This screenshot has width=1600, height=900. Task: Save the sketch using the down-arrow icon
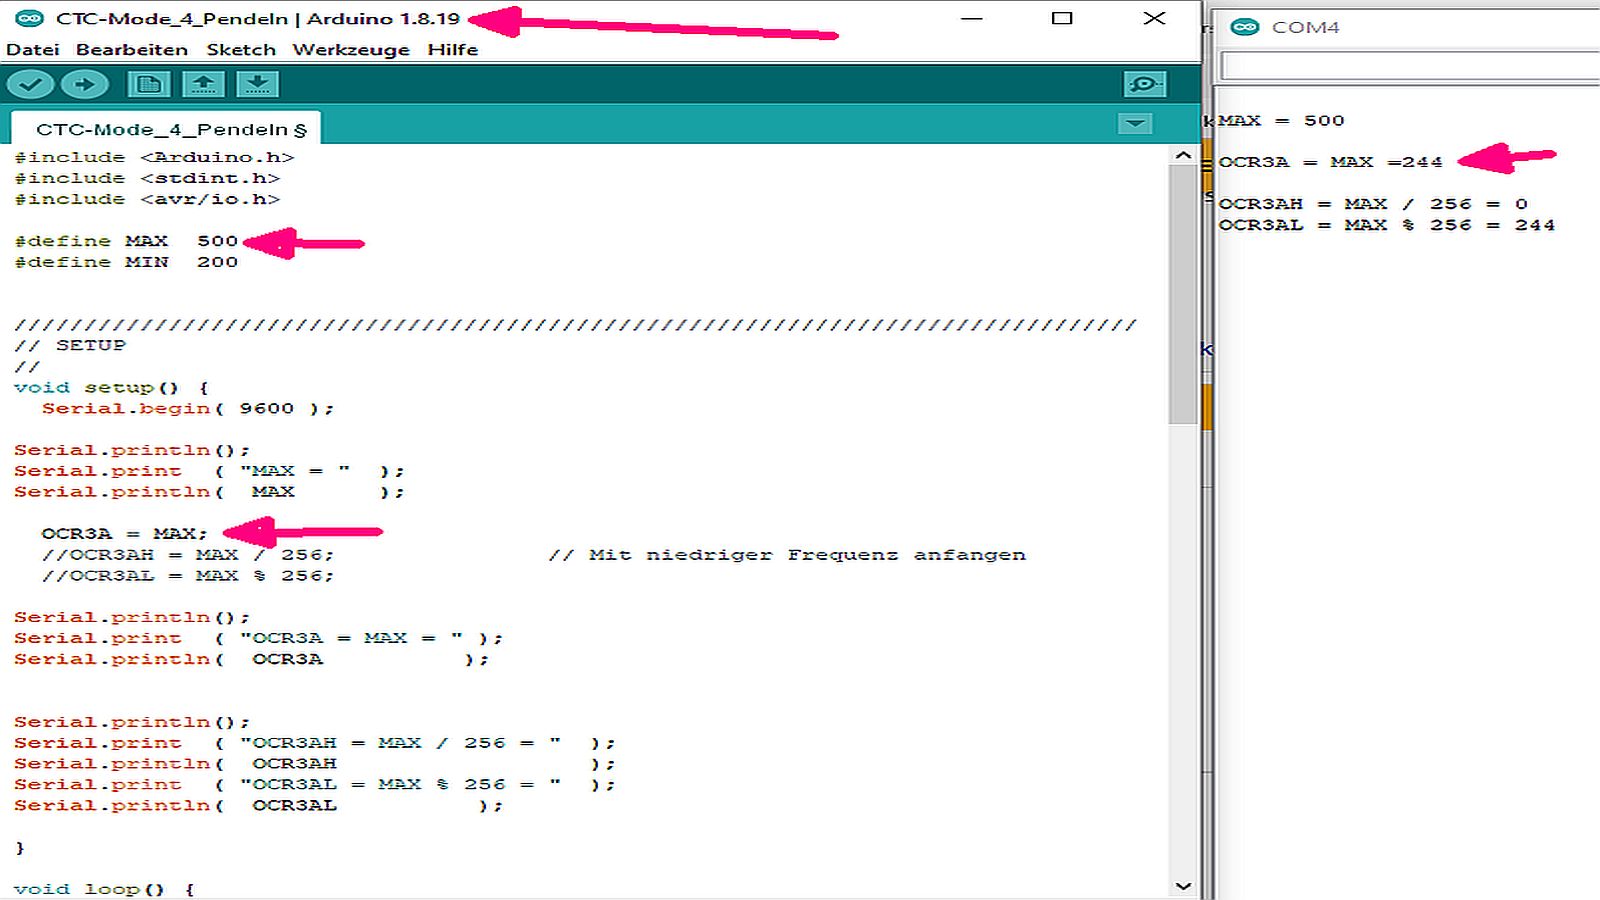point(257,85)
